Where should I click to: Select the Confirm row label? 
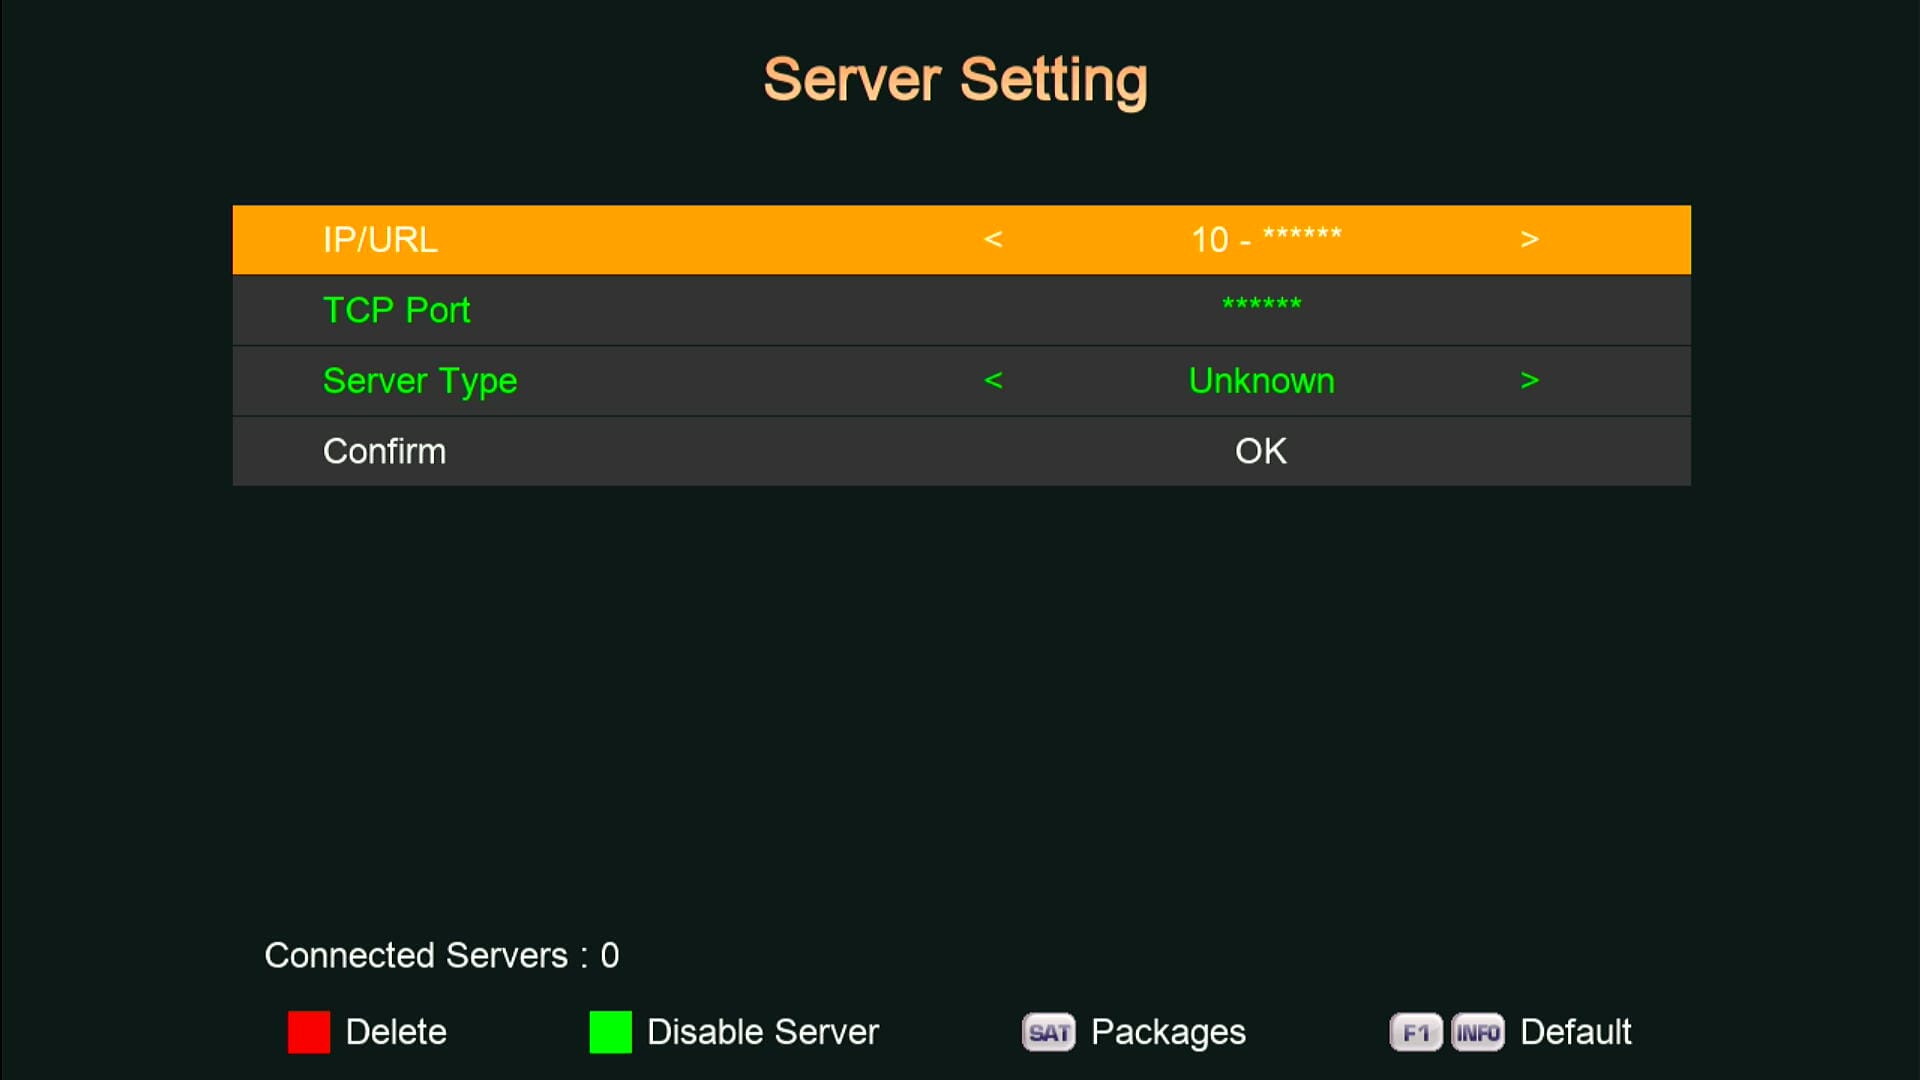pyautogui.click(x=384, y=451)
